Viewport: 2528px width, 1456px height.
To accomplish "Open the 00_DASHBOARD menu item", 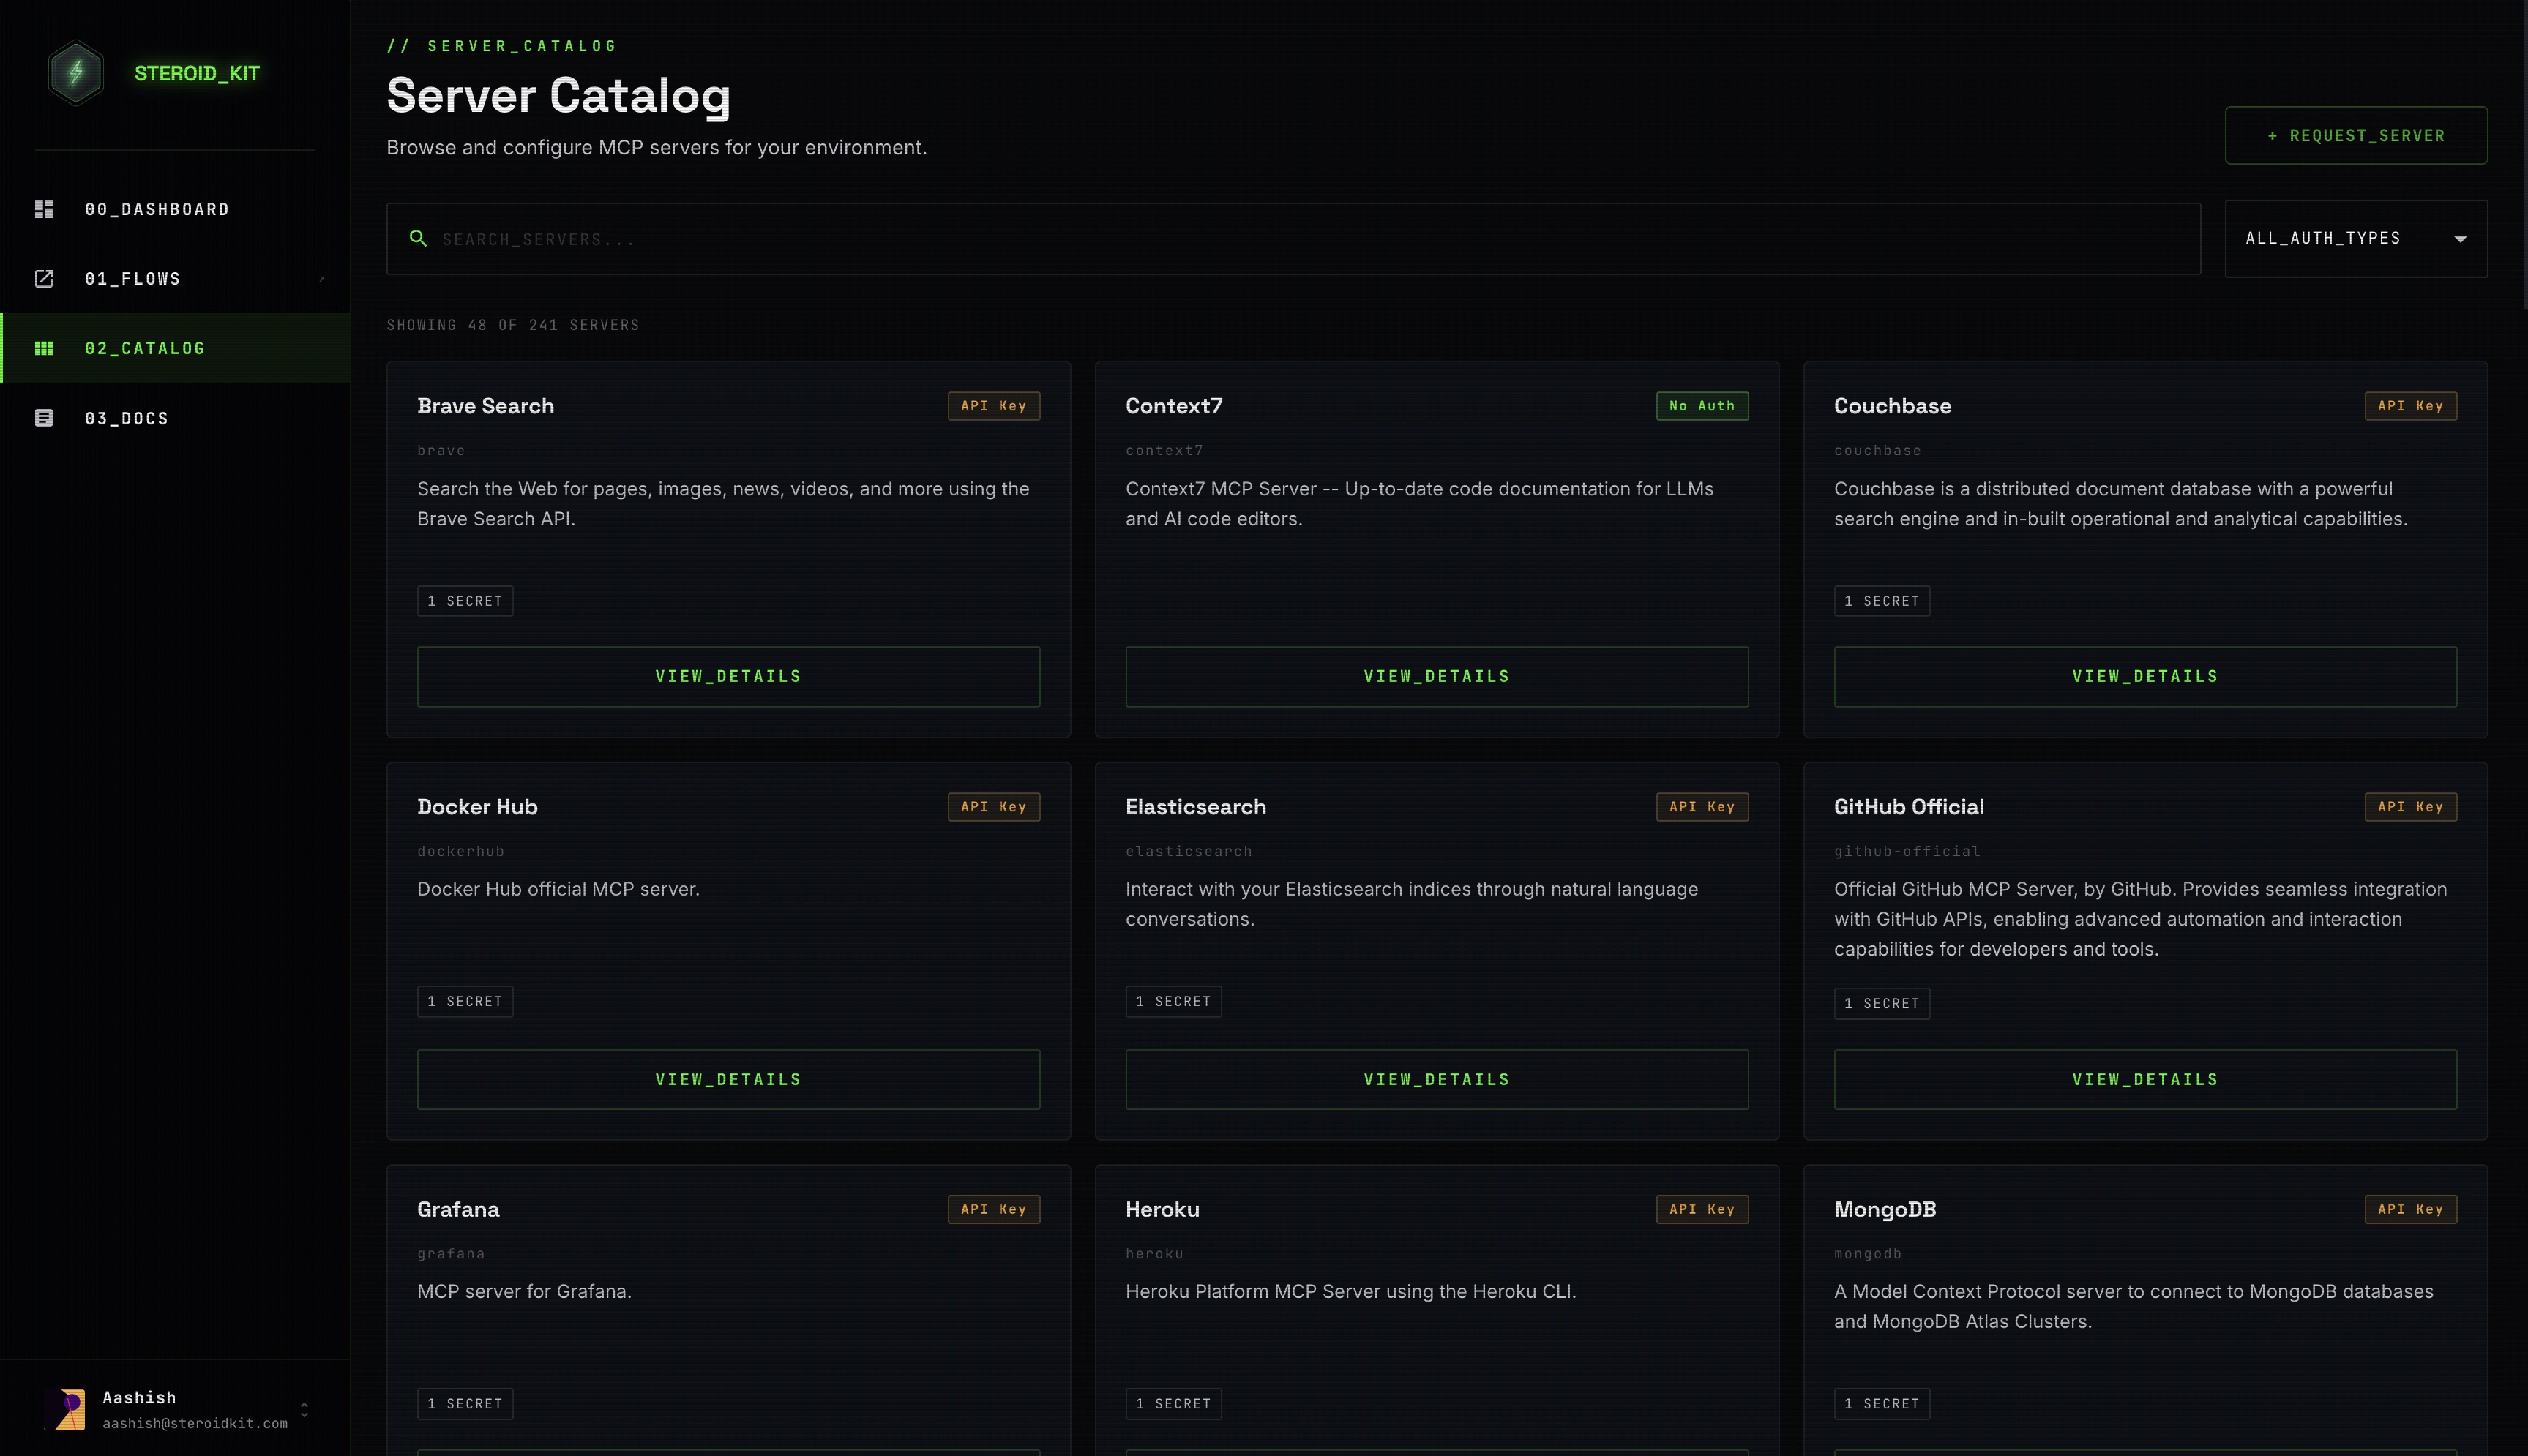I will point(175,209).
